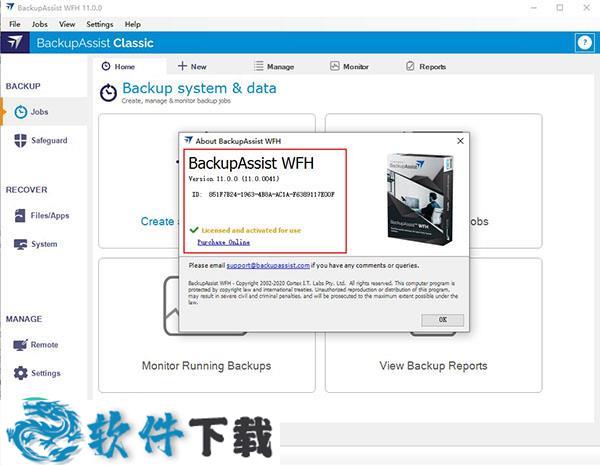Open the View Backup Reports card

coord(434,325)
